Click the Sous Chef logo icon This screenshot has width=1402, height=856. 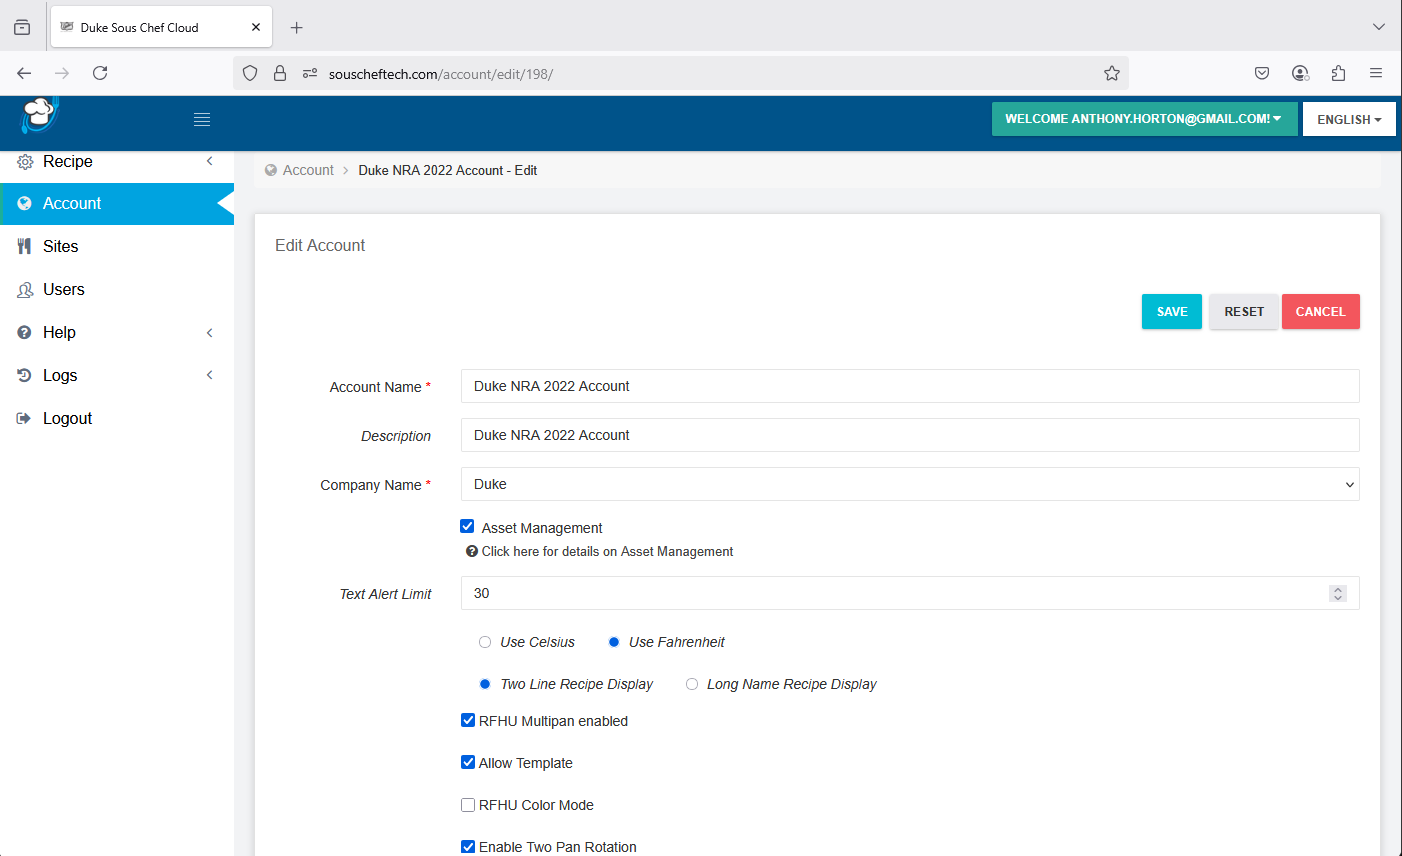click(x=40, y=115)
